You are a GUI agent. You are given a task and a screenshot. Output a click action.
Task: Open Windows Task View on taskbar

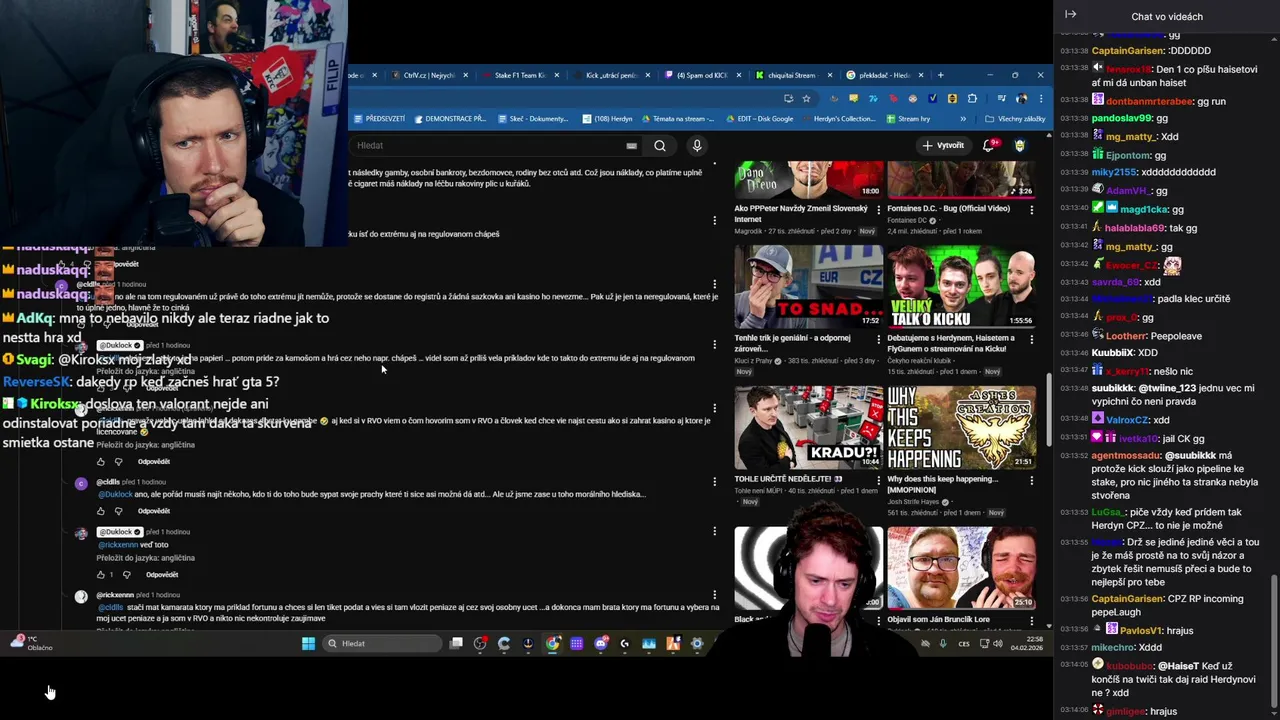(456, 643)
